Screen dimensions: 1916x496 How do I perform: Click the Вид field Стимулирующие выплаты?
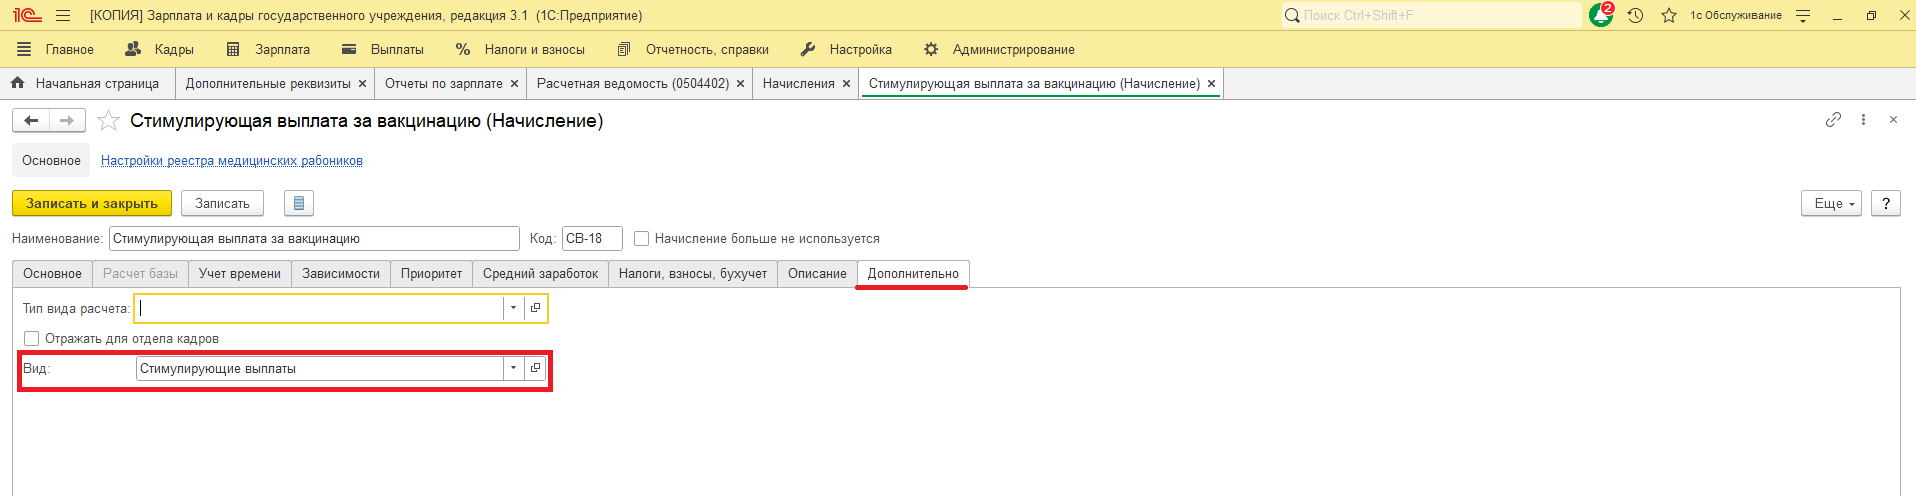(x=319, y=368)
